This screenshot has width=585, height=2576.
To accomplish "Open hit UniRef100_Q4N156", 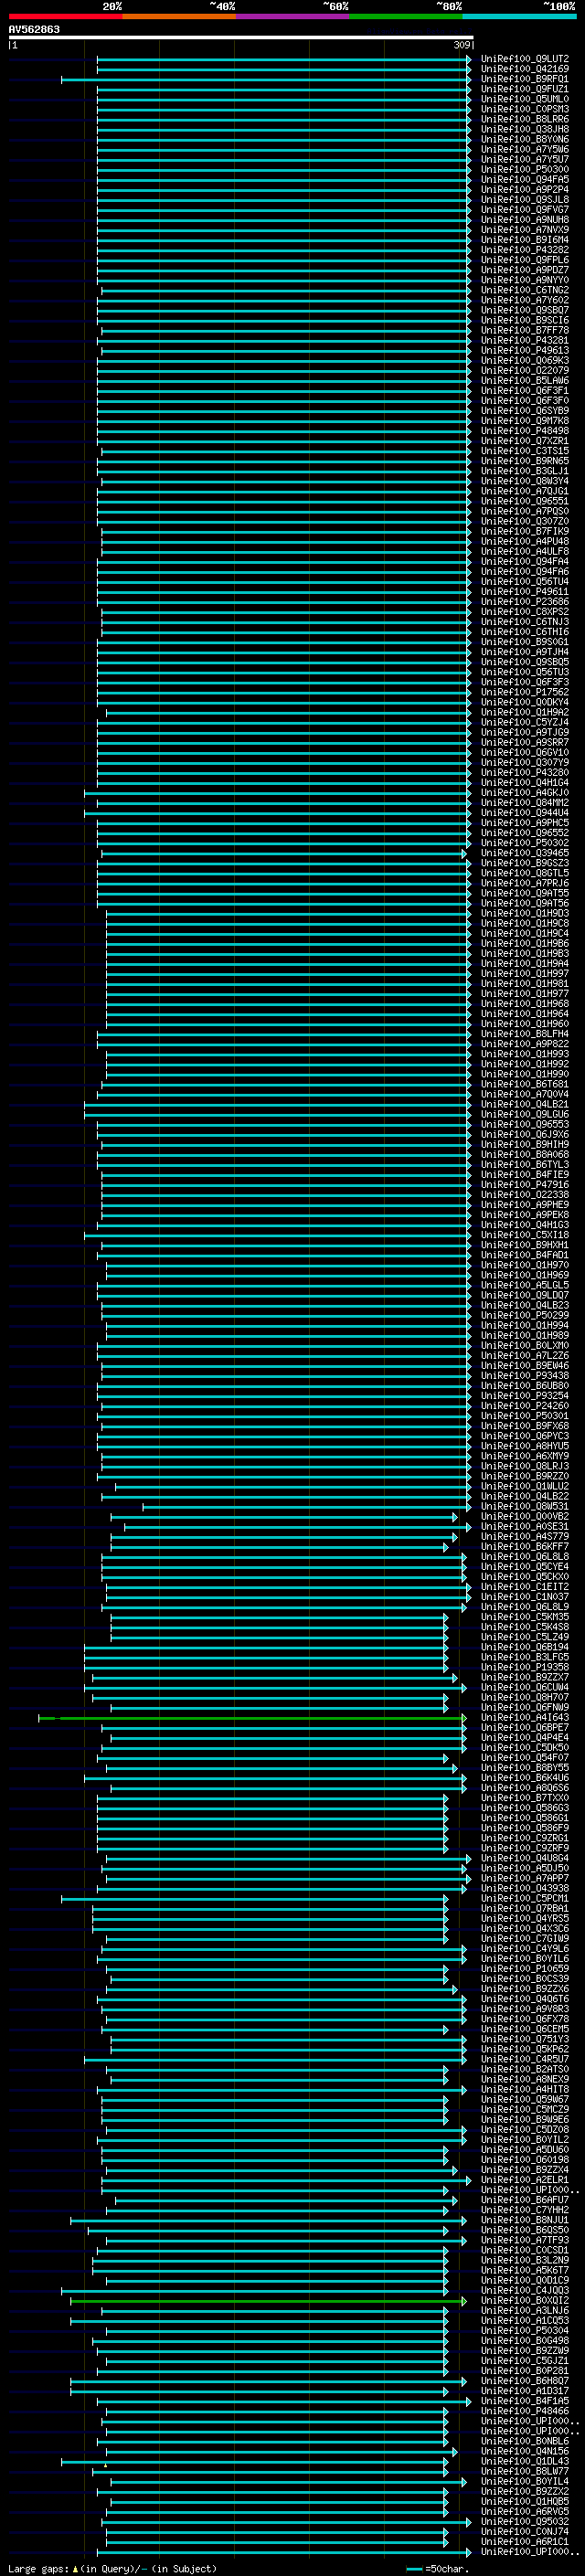I will [x=524, y=2451].
